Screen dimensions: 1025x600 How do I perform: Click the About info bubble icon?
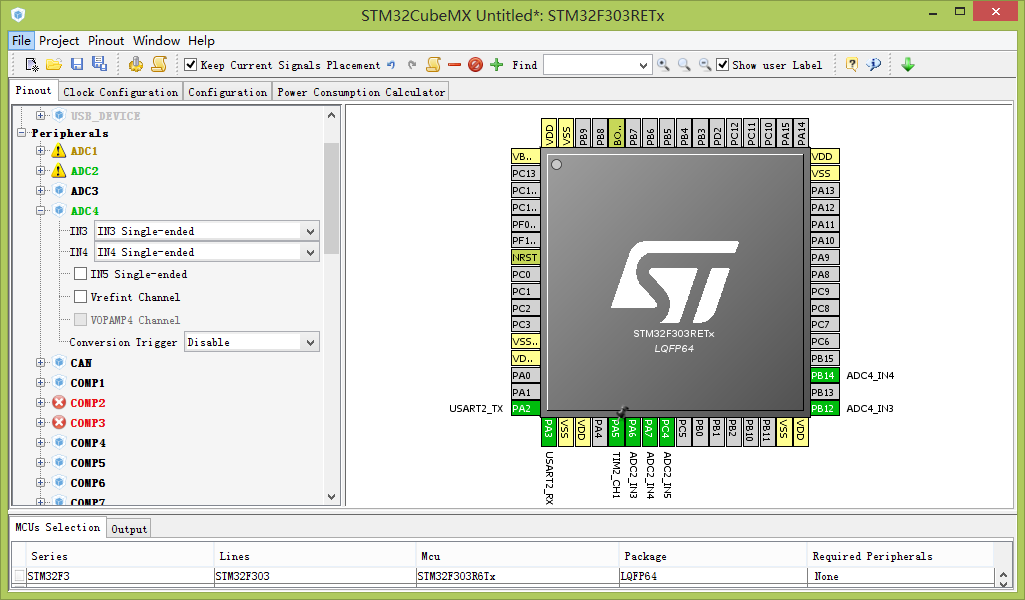[x=873, y=64]
